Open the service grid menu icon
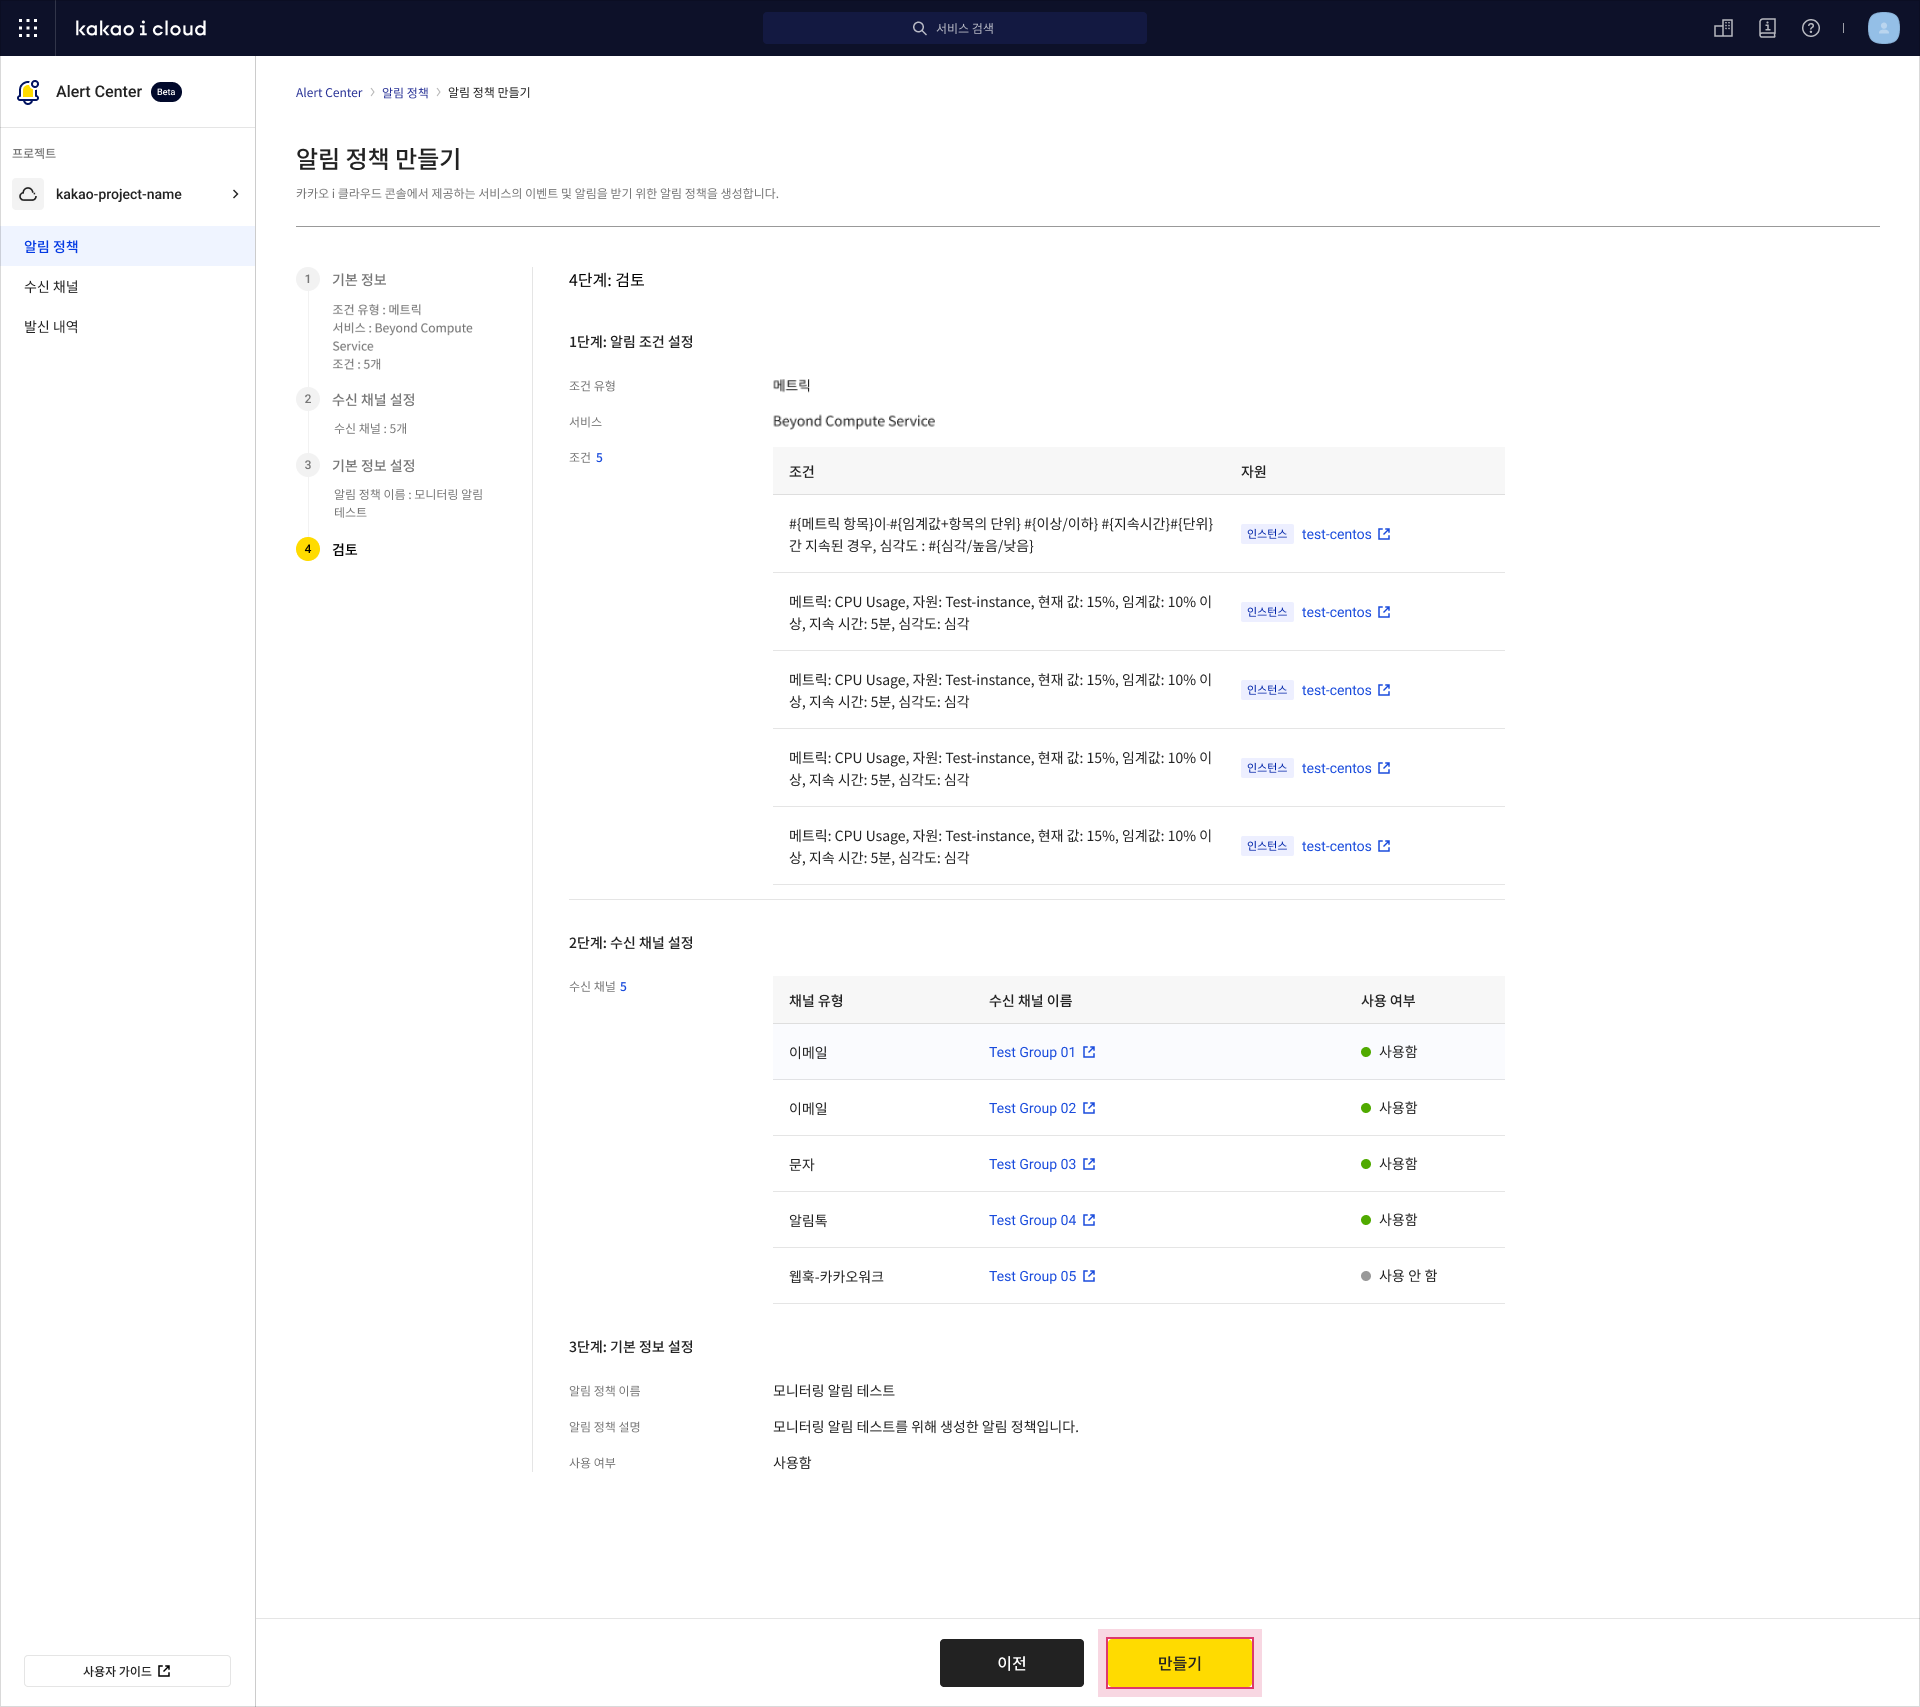This screenshot has width=1920, height=1707. tap(28, 28)
